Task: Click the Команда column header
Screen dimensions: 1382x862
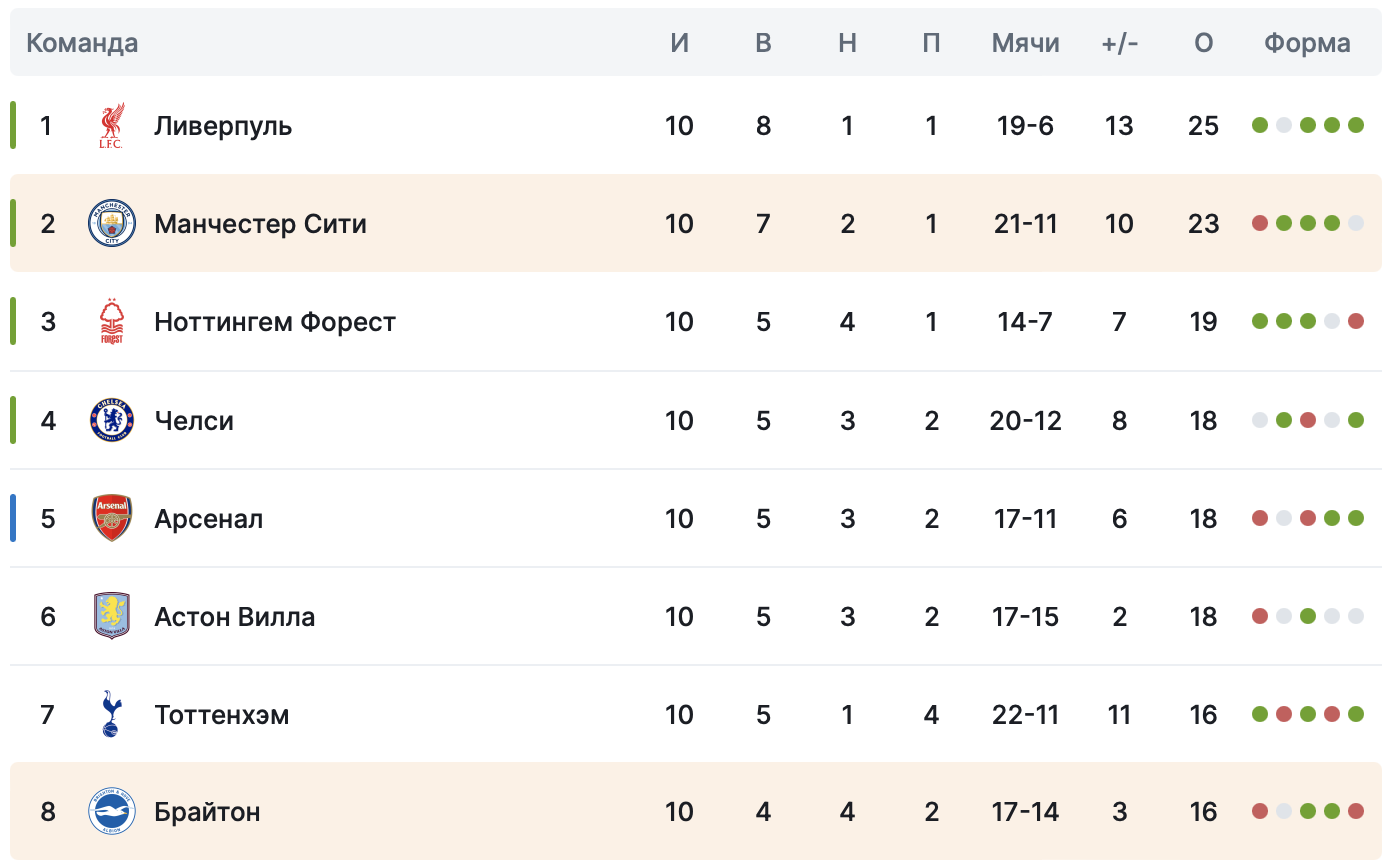Action: [82, 43]
